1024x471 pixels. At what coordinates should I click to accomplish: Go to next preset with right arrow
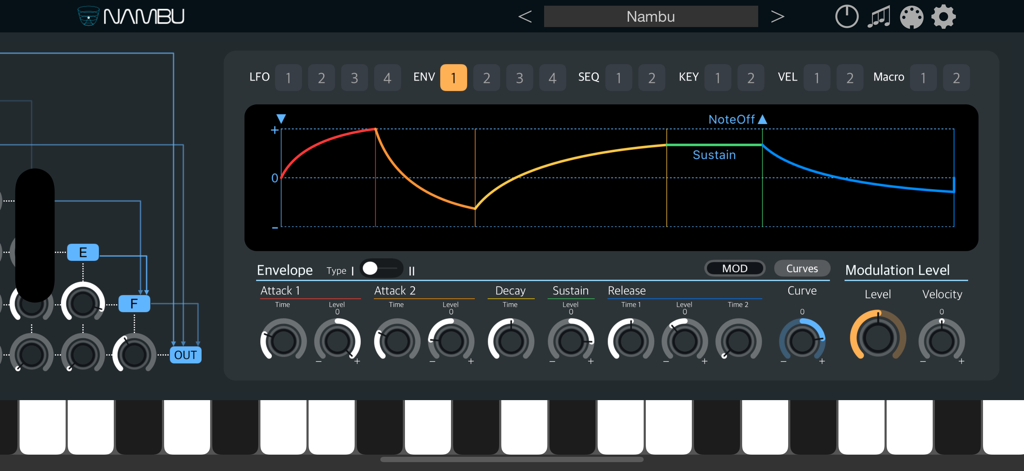pyautogui.click(x=777, y=16)
